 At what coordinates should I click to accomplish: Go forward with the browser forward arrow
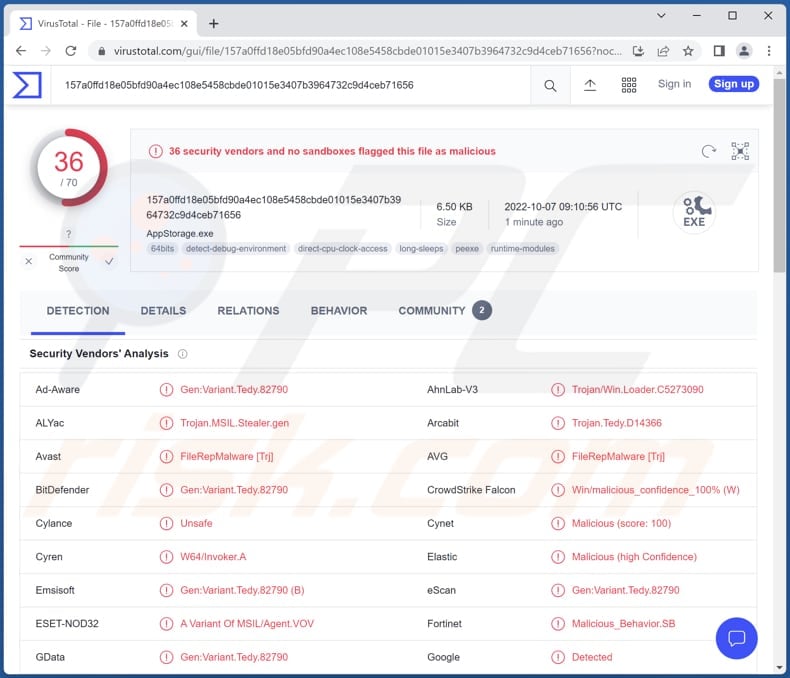[46, 51]
